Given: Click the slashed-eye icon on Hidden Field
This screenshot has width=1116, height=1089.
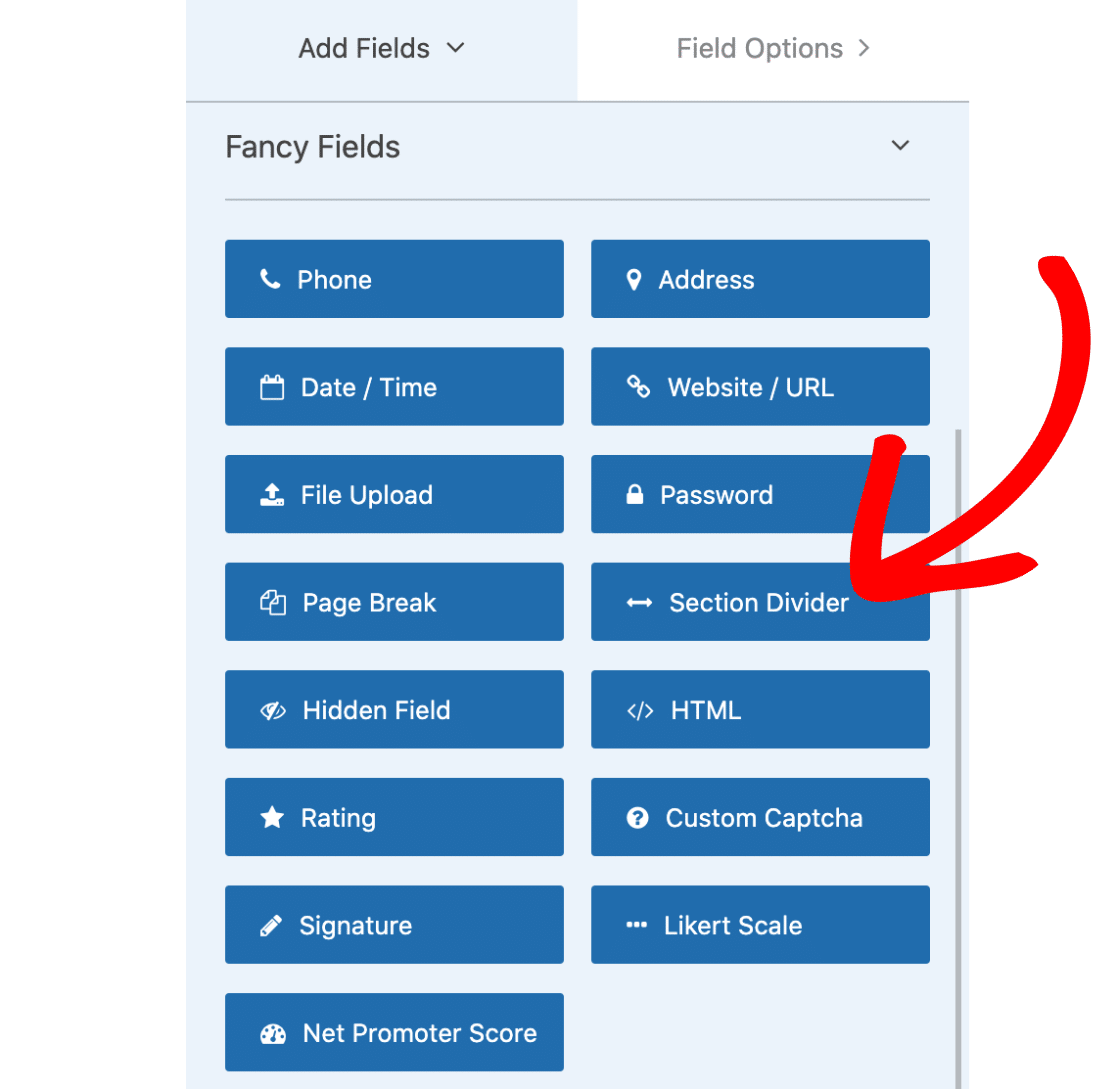Looking at the screenshot, I should tap(271, 709).
